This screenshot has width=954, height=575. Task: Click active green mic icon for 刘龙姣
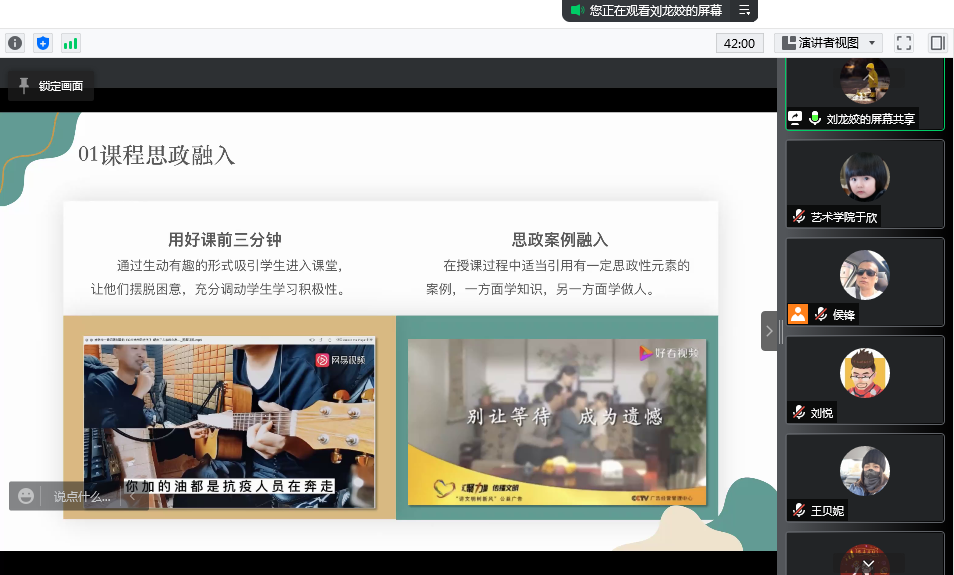pos(815,118)
